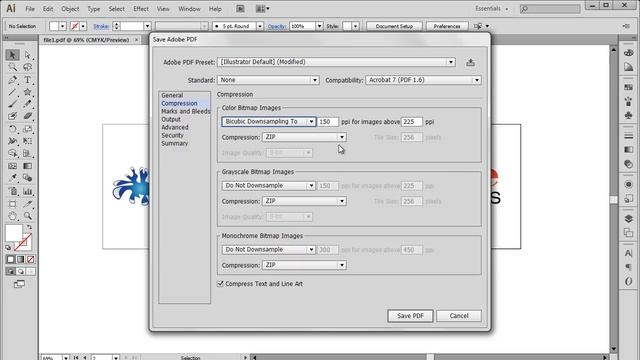
Task: Open the Marks and Bleeds page
Action: 186,111
